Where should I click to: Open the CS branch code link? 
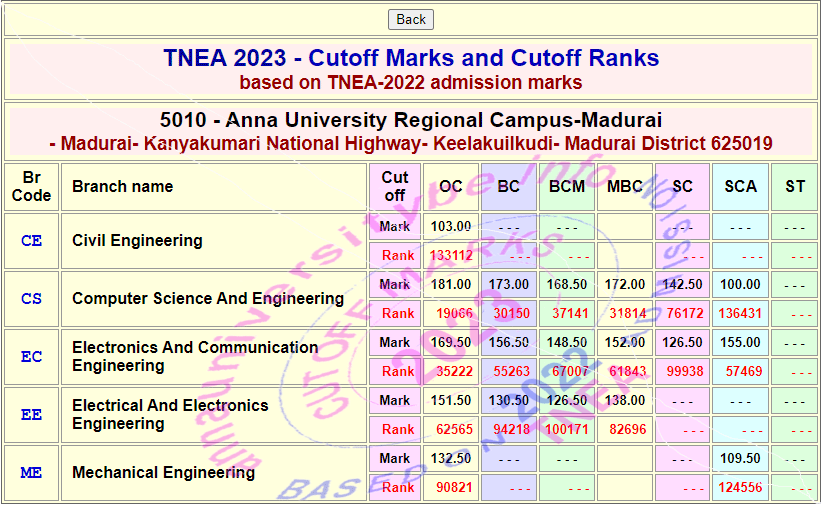[x=31, y=299]
